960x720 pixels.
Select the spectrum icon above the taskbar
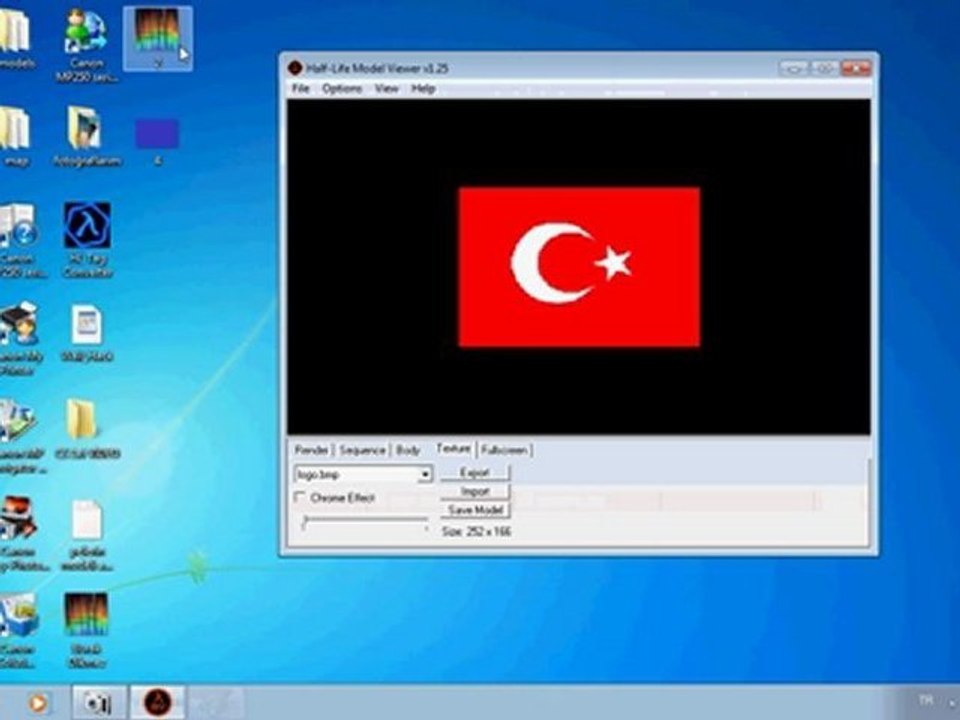pos(87,629)
